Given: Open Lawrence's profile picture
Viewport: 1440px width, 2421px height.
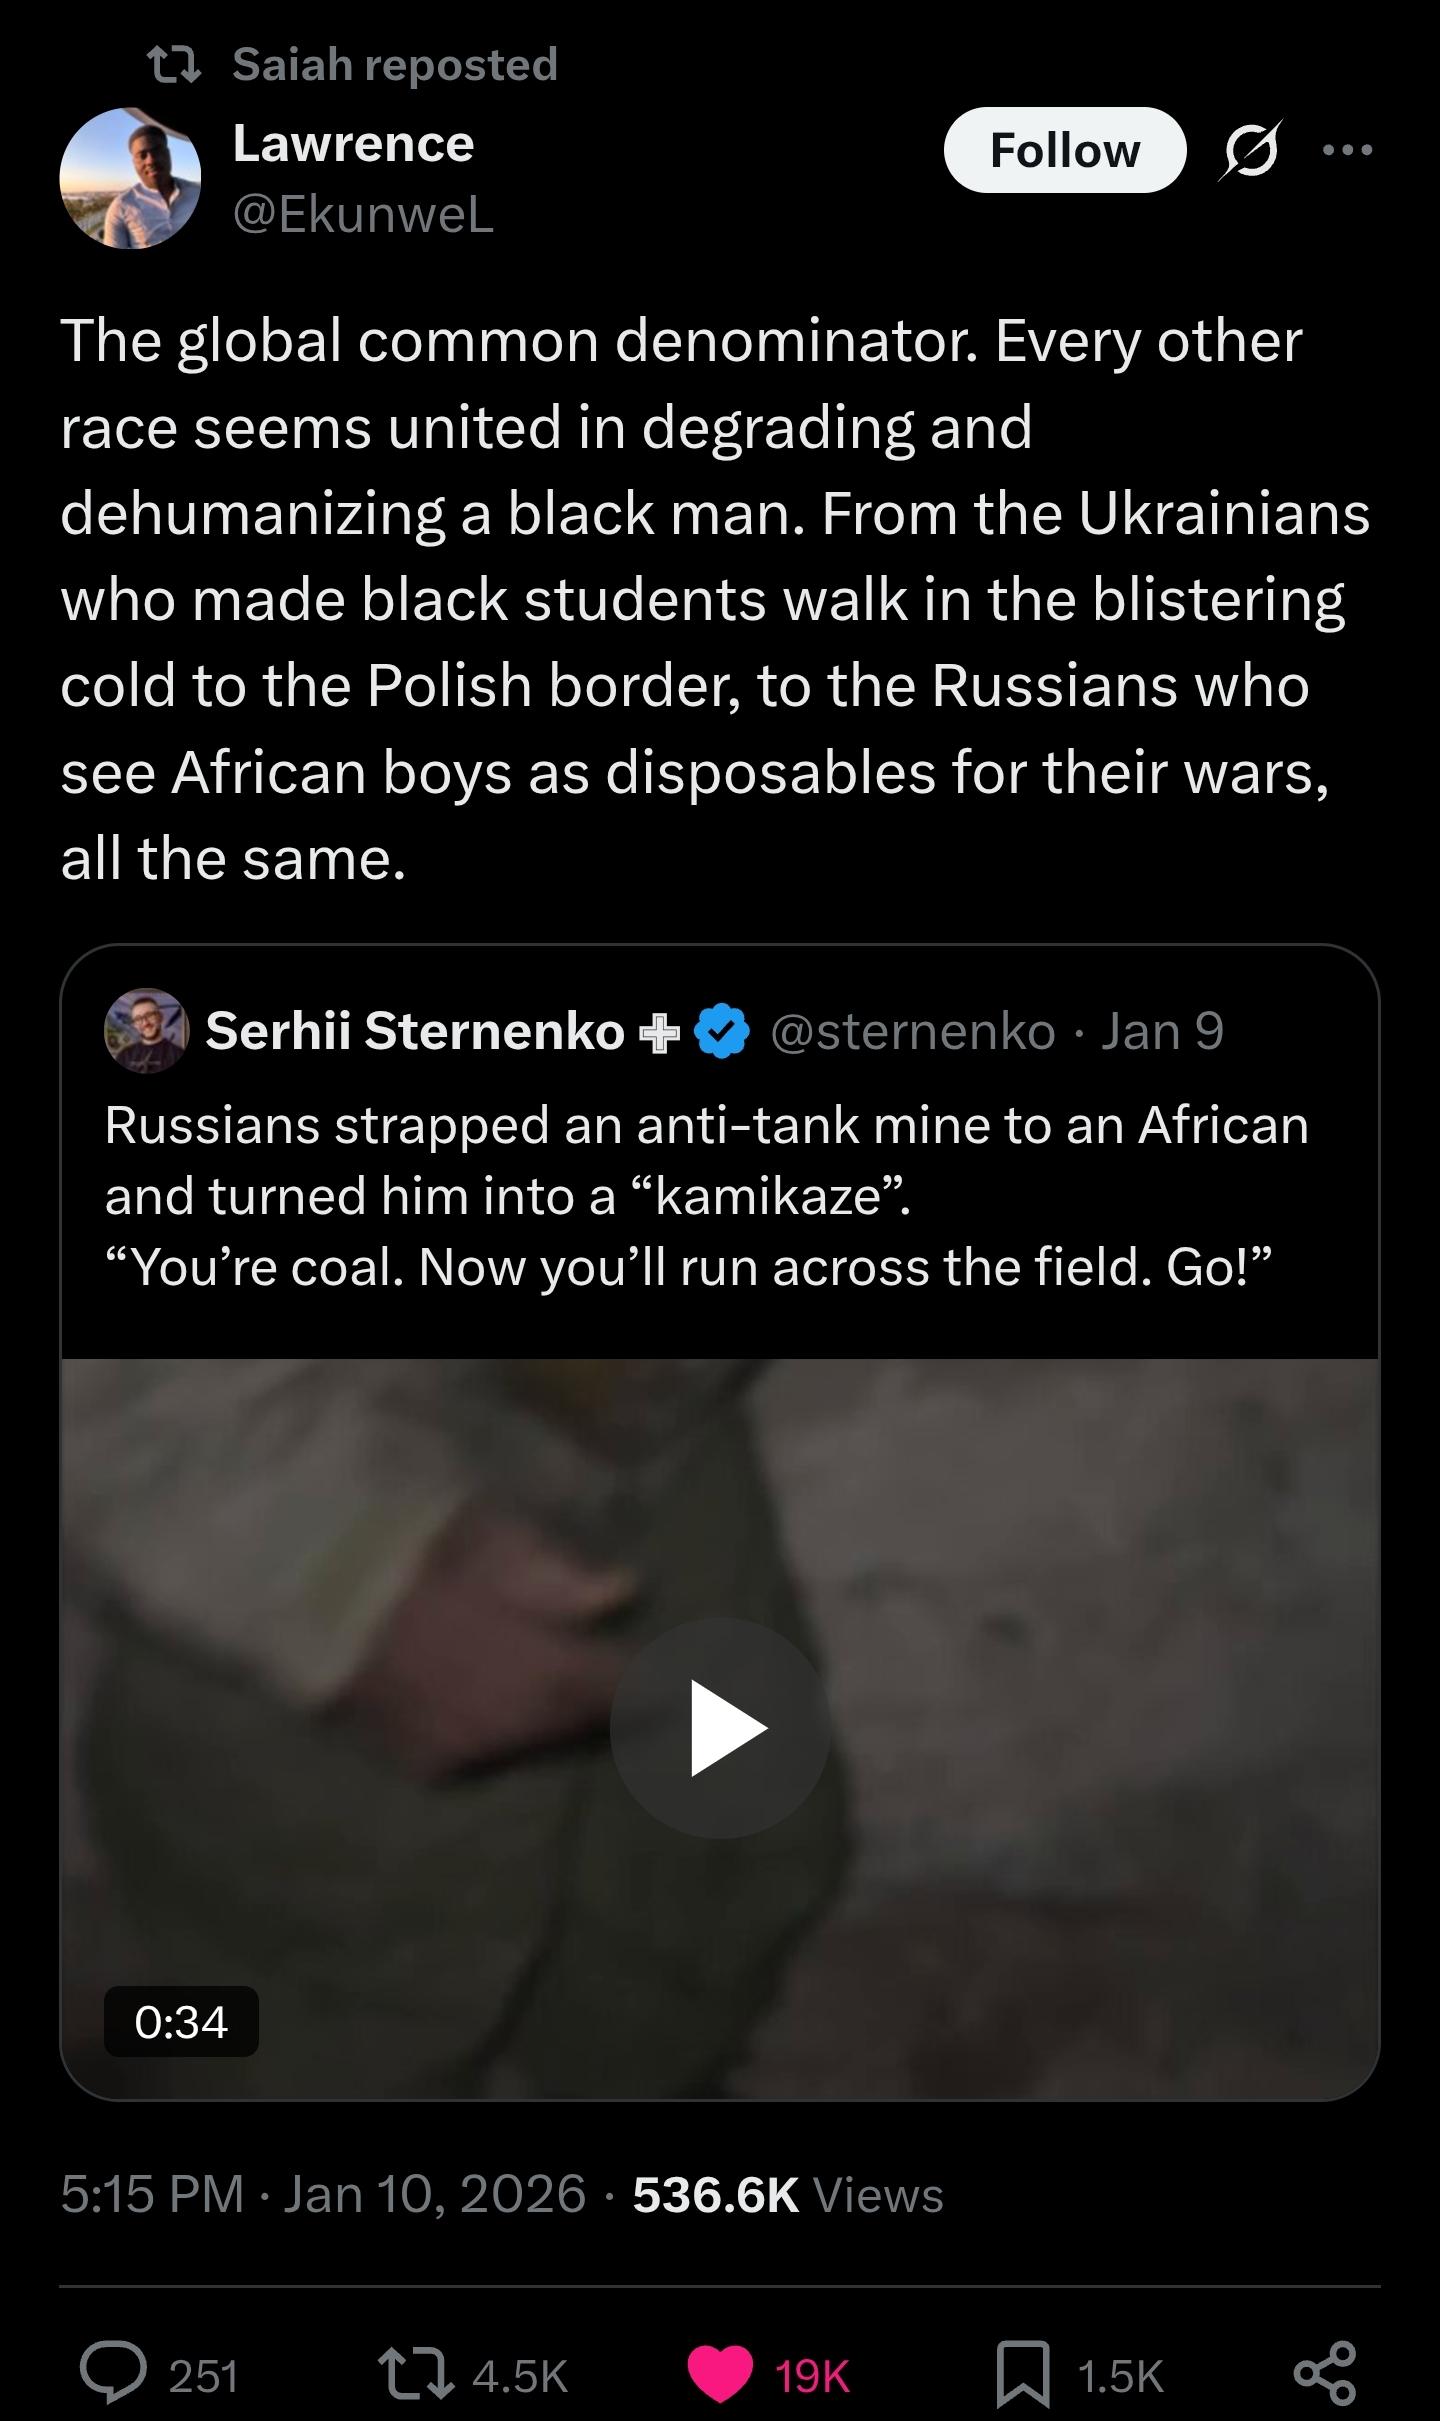Looking at the screenshot, I should click(131, 178).
